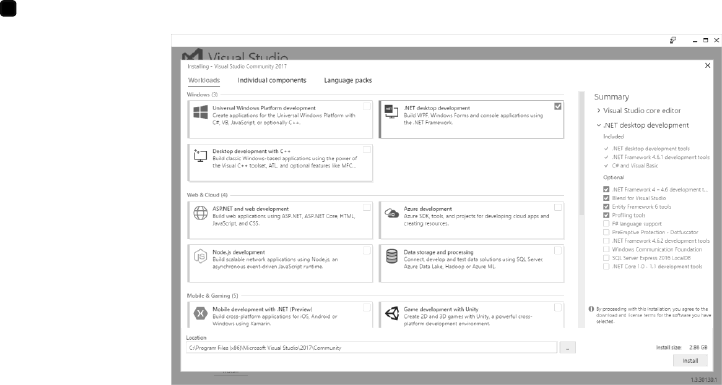
Task: Uncheck the .NET desktop development workload
Action: (x=558, y=106)
